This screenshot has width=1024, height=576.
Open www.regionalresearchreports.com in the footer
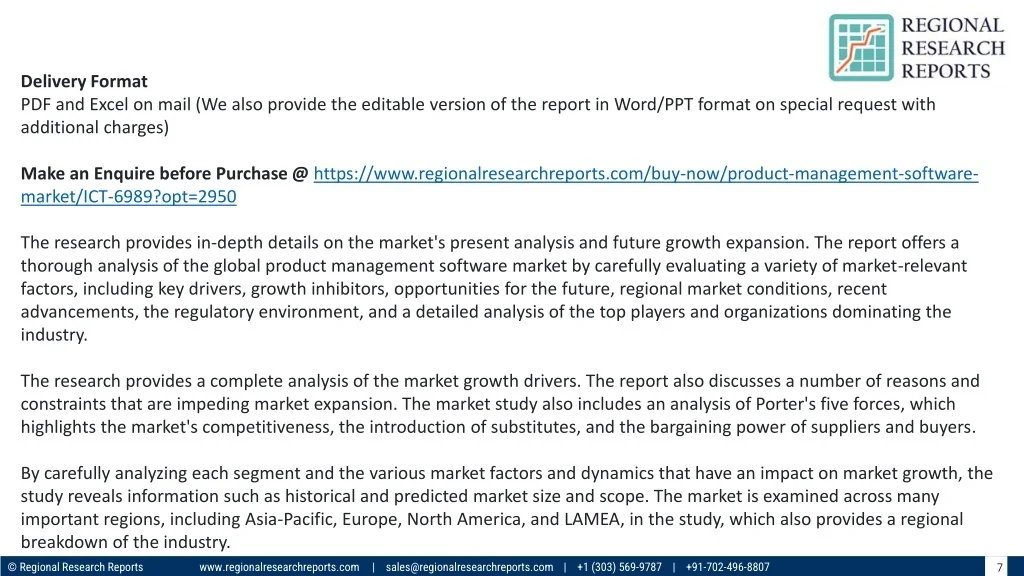279,567
